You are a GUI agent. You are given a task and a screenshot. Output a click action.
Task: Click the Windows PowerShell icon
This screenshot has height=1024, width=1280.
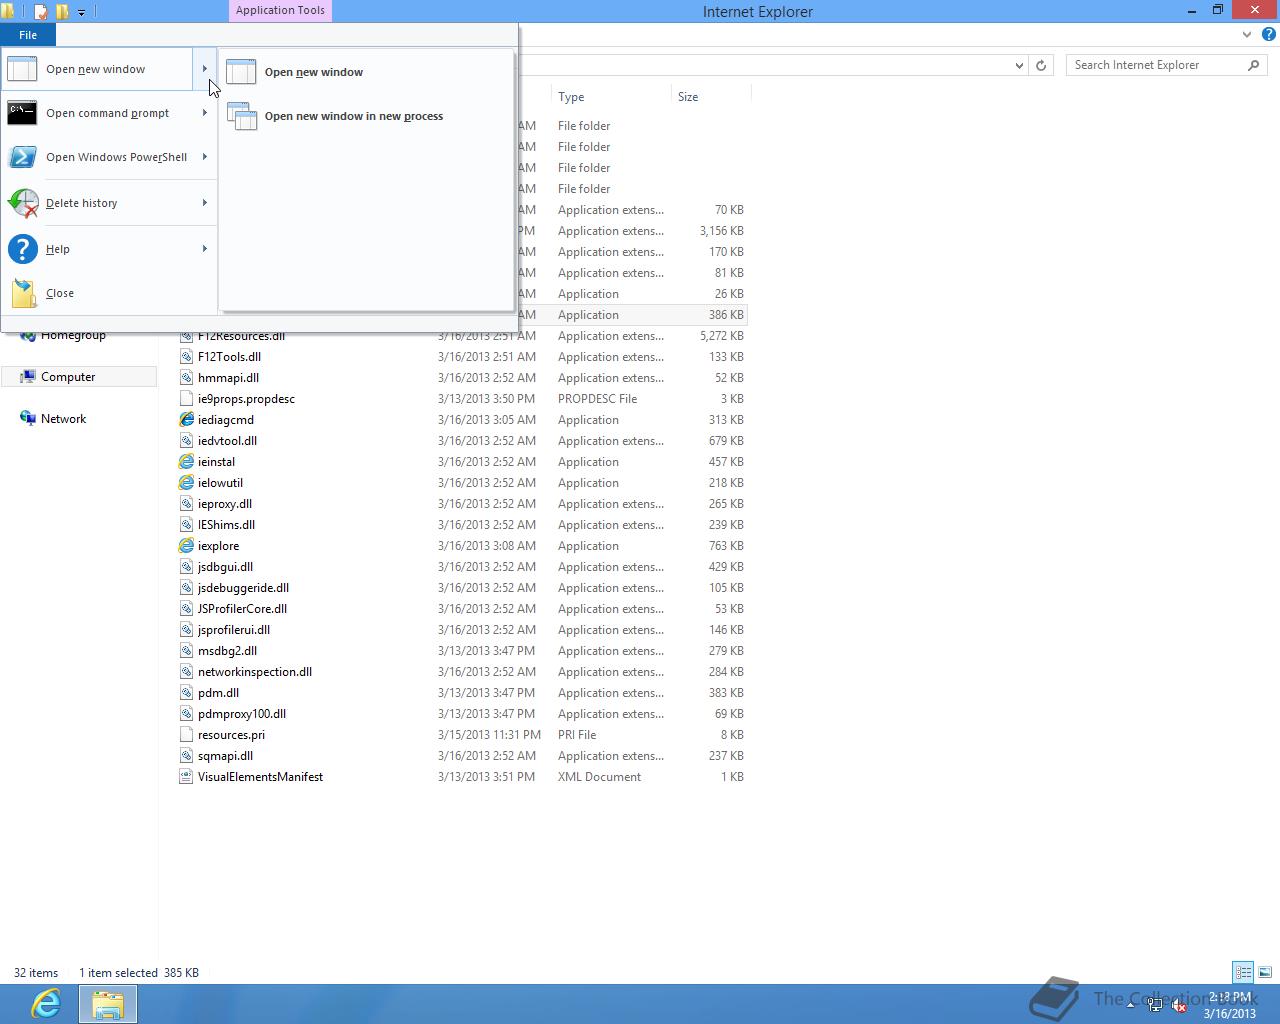pos(22,157)
